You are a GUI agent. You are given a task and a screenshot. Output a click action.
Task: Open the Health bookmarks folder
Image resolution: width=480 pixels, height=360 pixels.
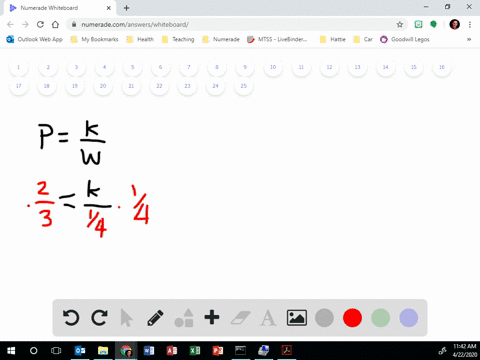[140, 39]
